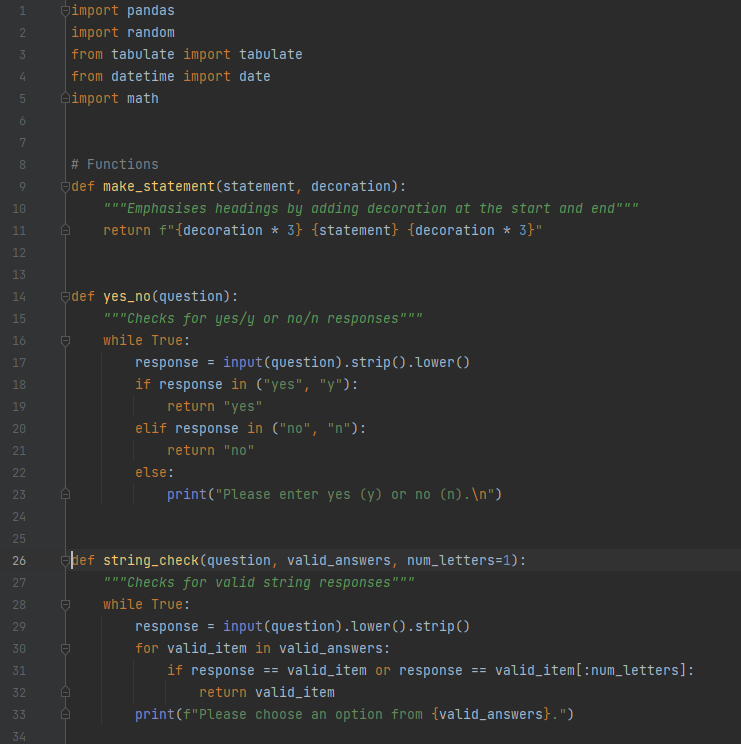
Task: Click the 'return valid_item' statement
Action: [x=266, y=693]
